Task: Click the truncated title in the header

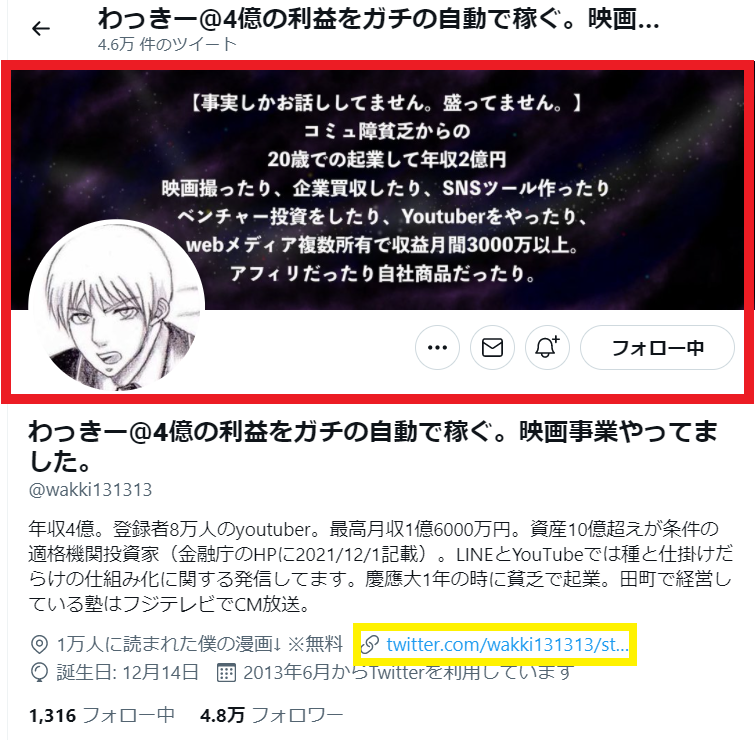Action: click(378, 18)
